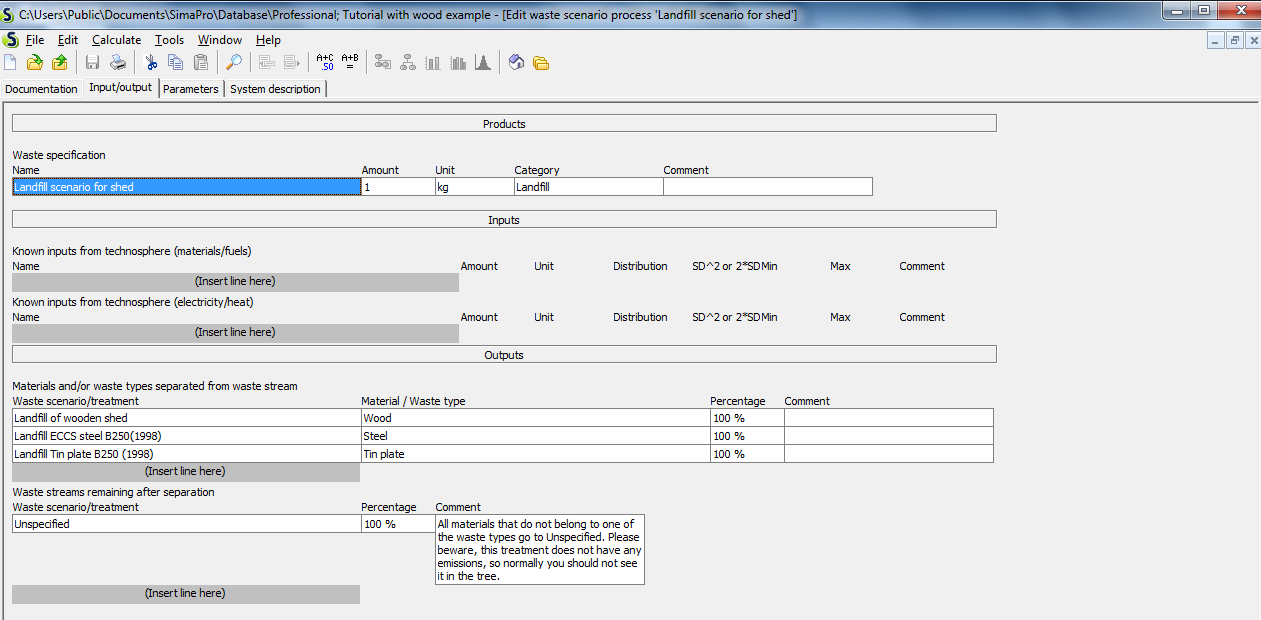1261x620 pixels.
Task: Insert line under electricity/heat inputs
Action: click(235, 333)
